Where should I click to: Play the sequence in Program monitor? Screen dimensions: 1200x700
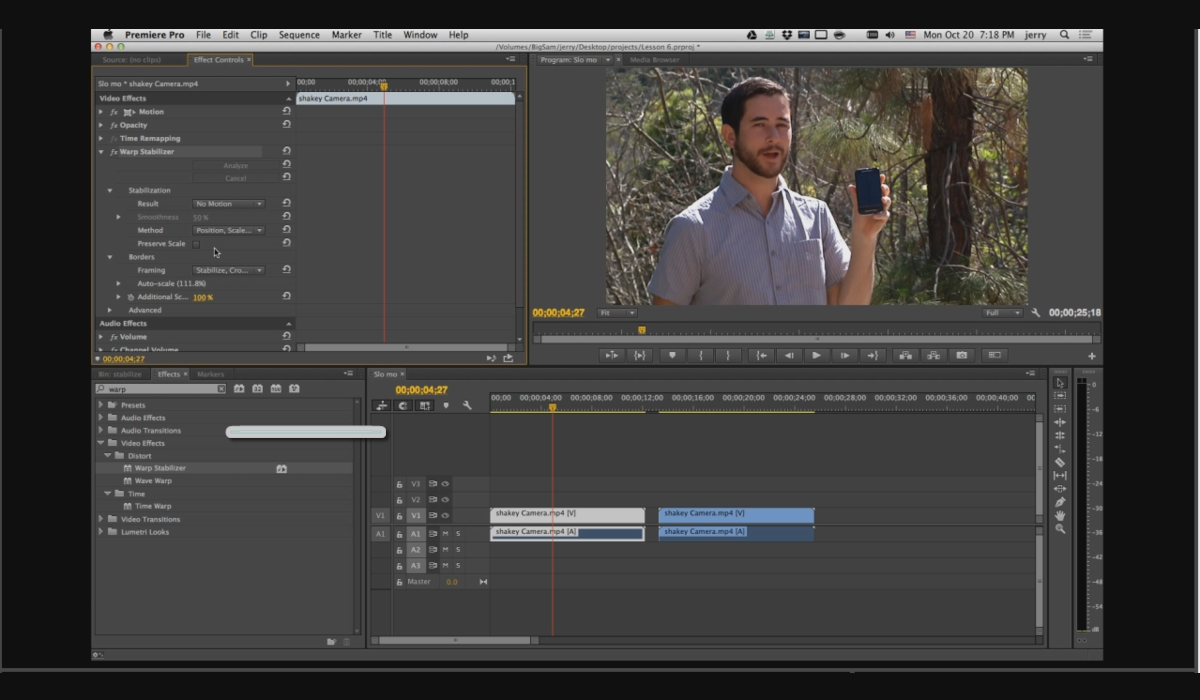click(816, 355)
